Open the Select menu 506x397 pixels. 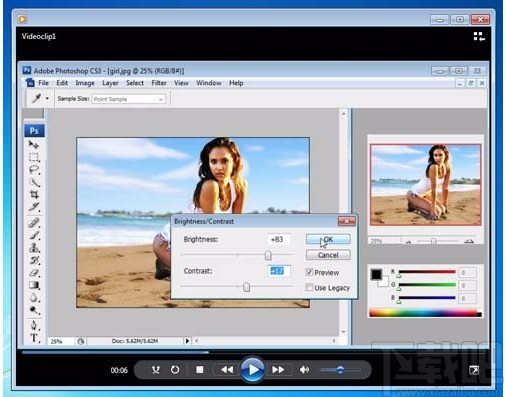(x=135, y=83)
